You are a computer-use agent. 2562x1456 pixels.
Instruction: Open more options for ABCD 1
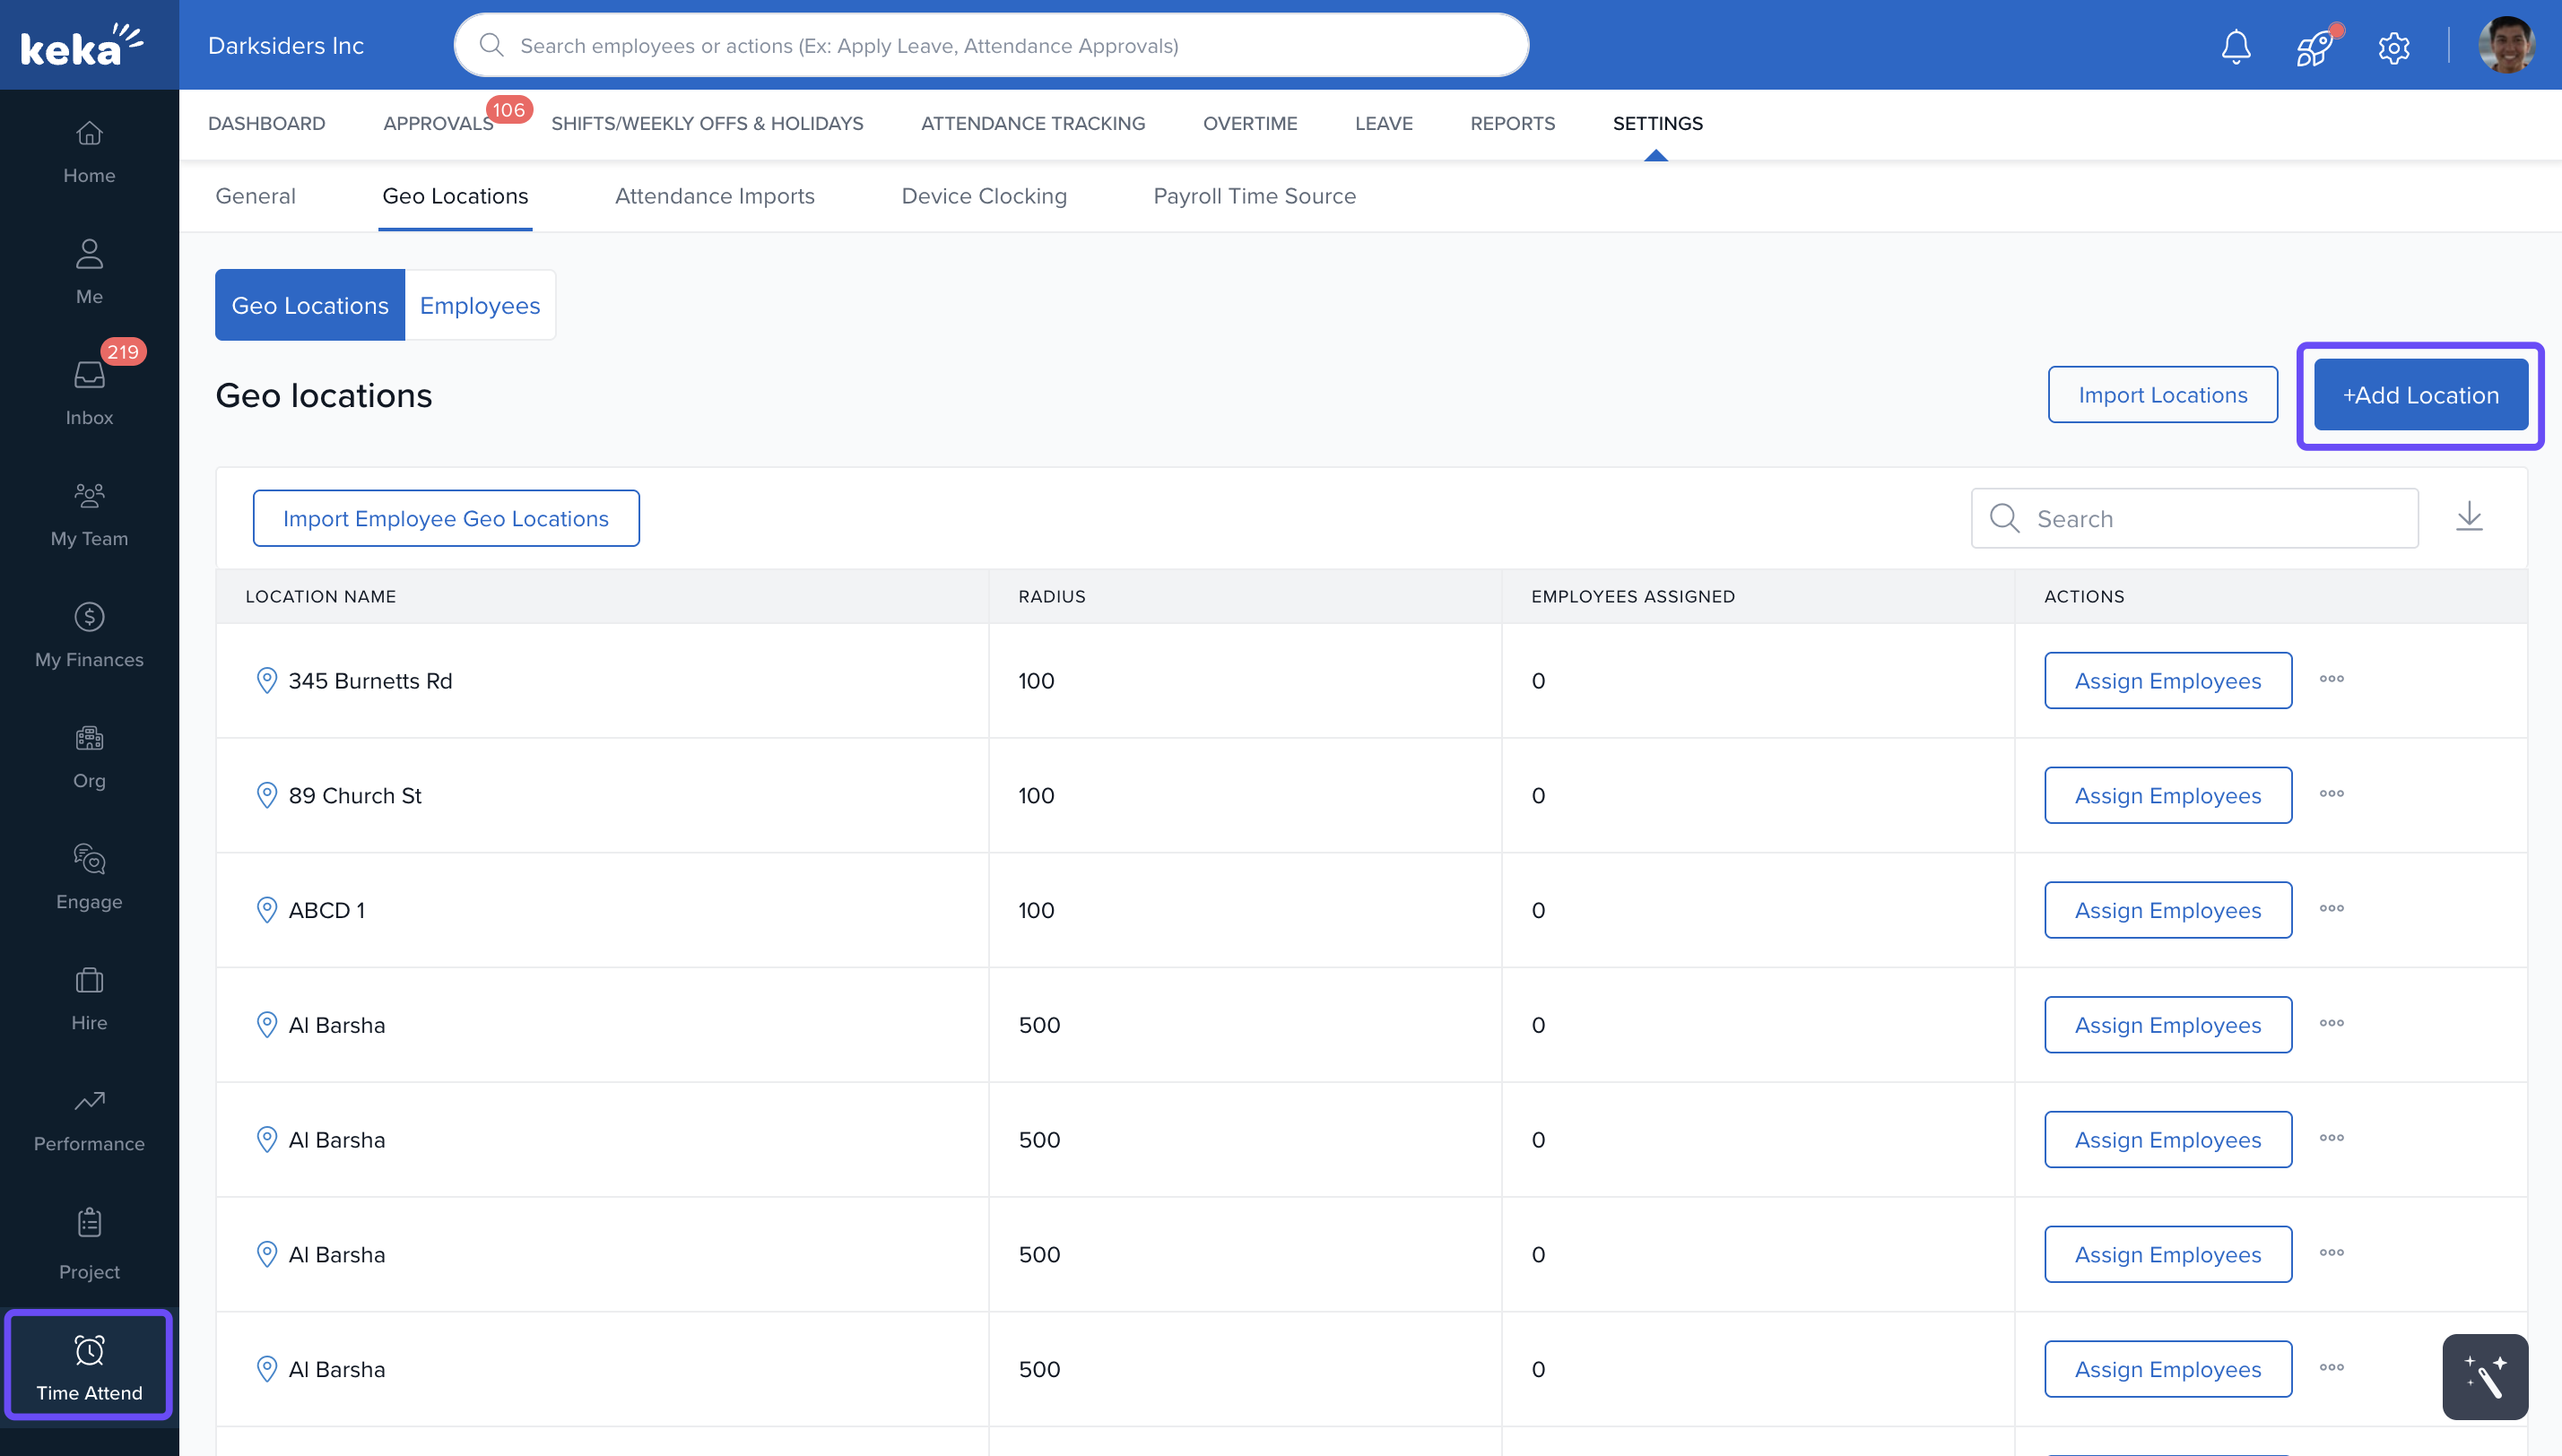tap(2331, 909)
